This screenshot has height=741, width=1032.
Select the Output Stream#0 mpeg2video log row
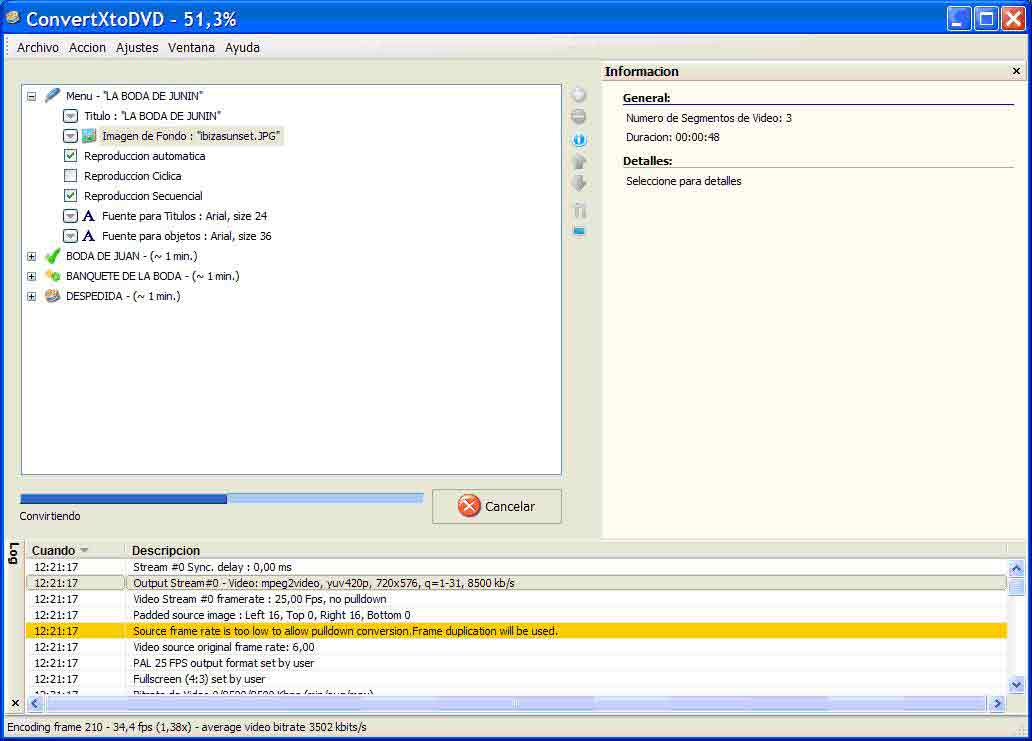coord(516,583)
